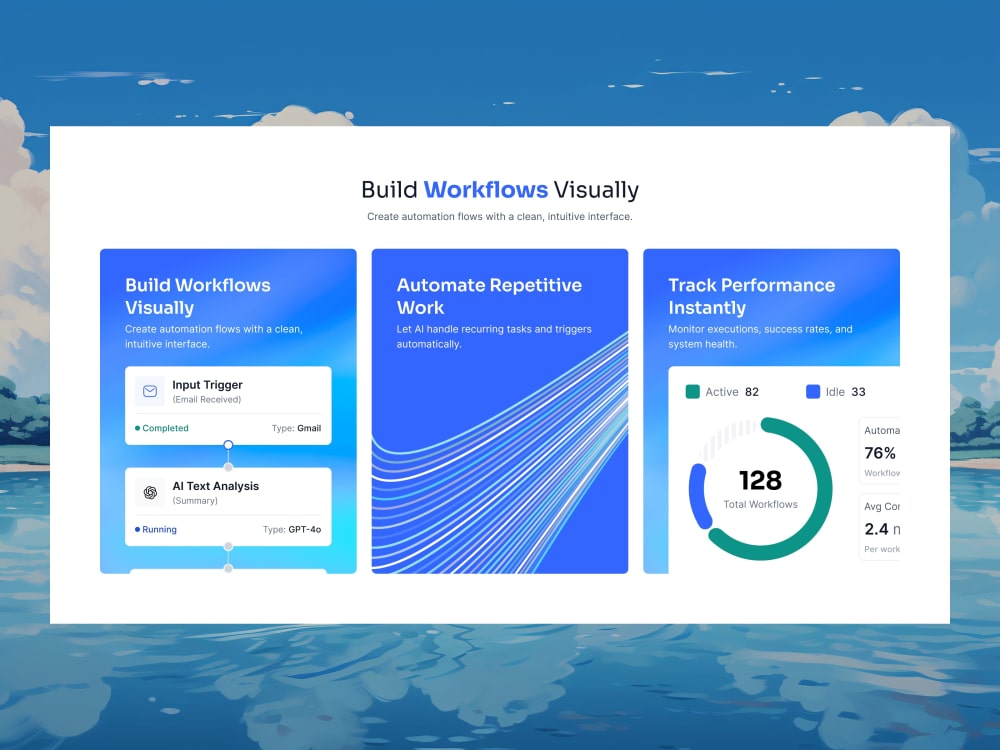Screen dimensions: 1000x750
Task: Click the blue arc of the donut chart
Action: (x=698, y=497)
